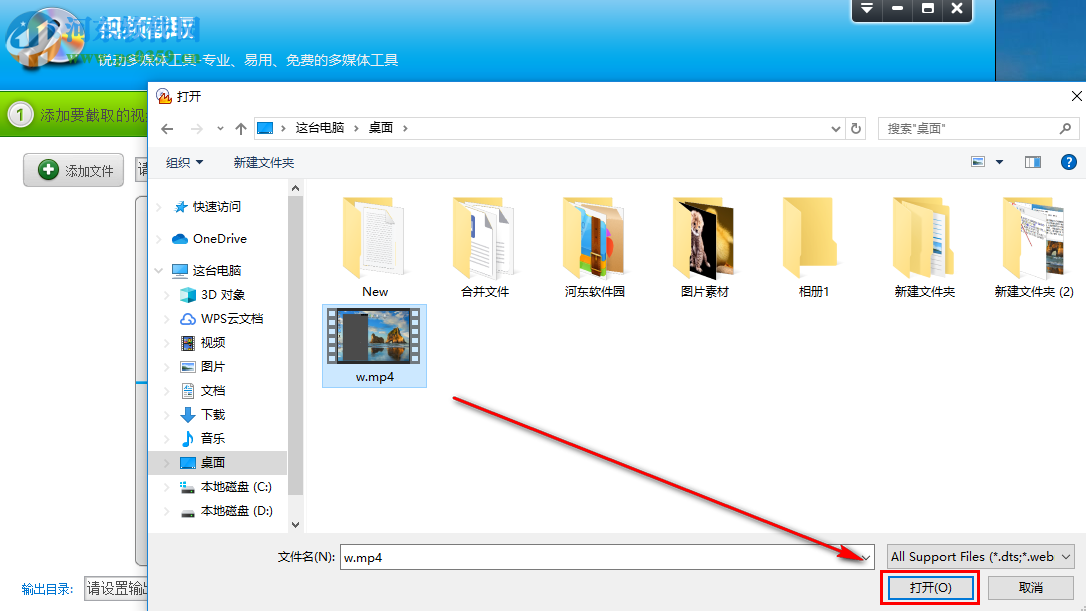Click the 文档 (Documents) sidebar icon
This screenshot has height=611, width=1086.
[189, 390]
